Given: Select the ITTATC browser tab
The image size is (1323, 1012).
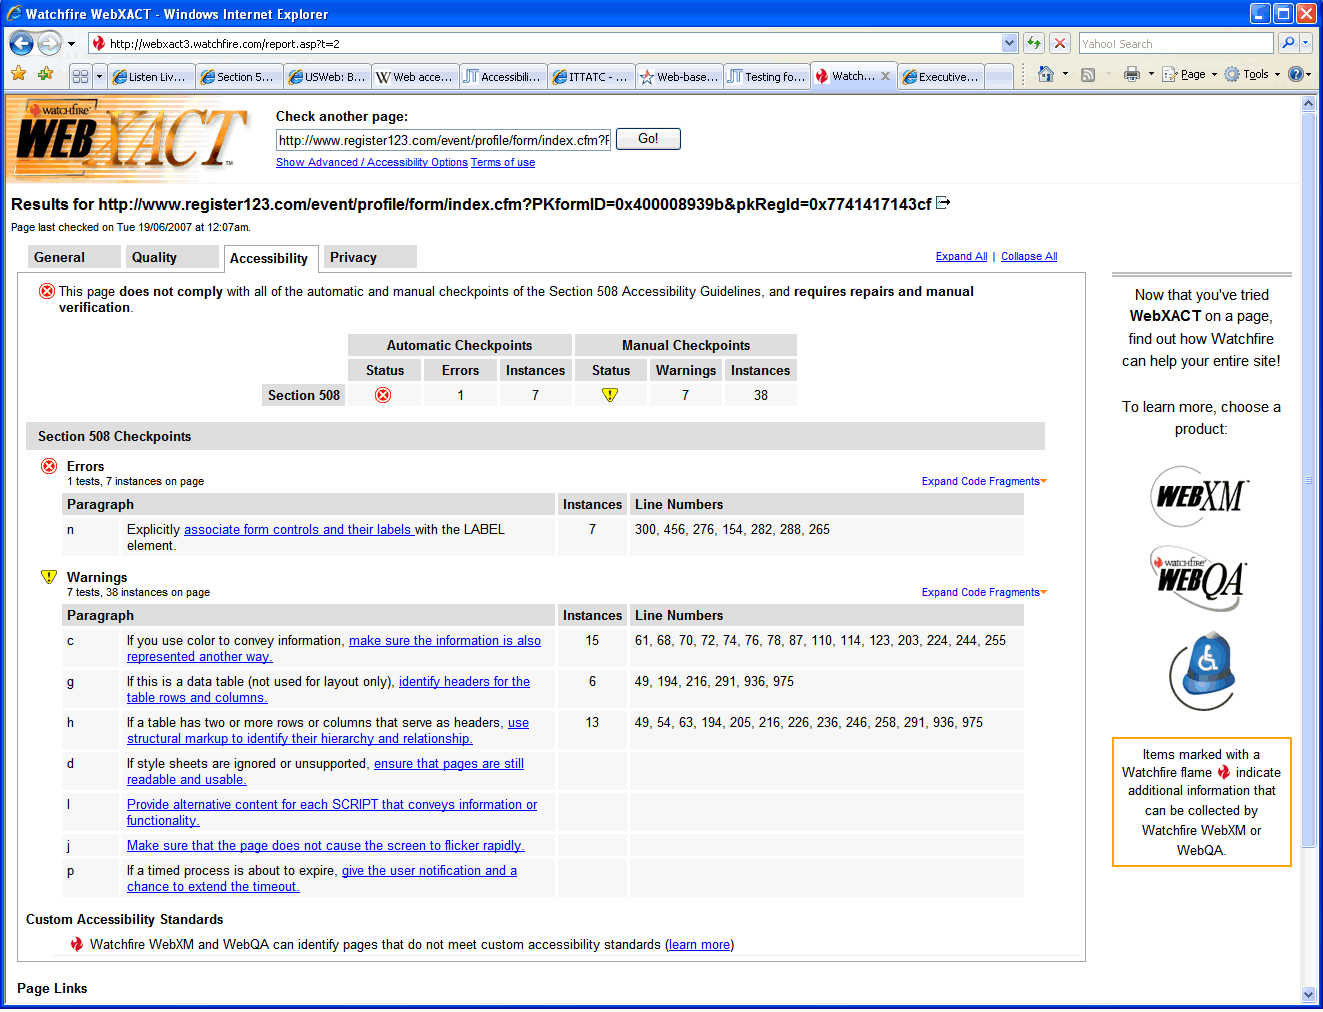Looking at the screenshot, I should (x=591, y=76).
